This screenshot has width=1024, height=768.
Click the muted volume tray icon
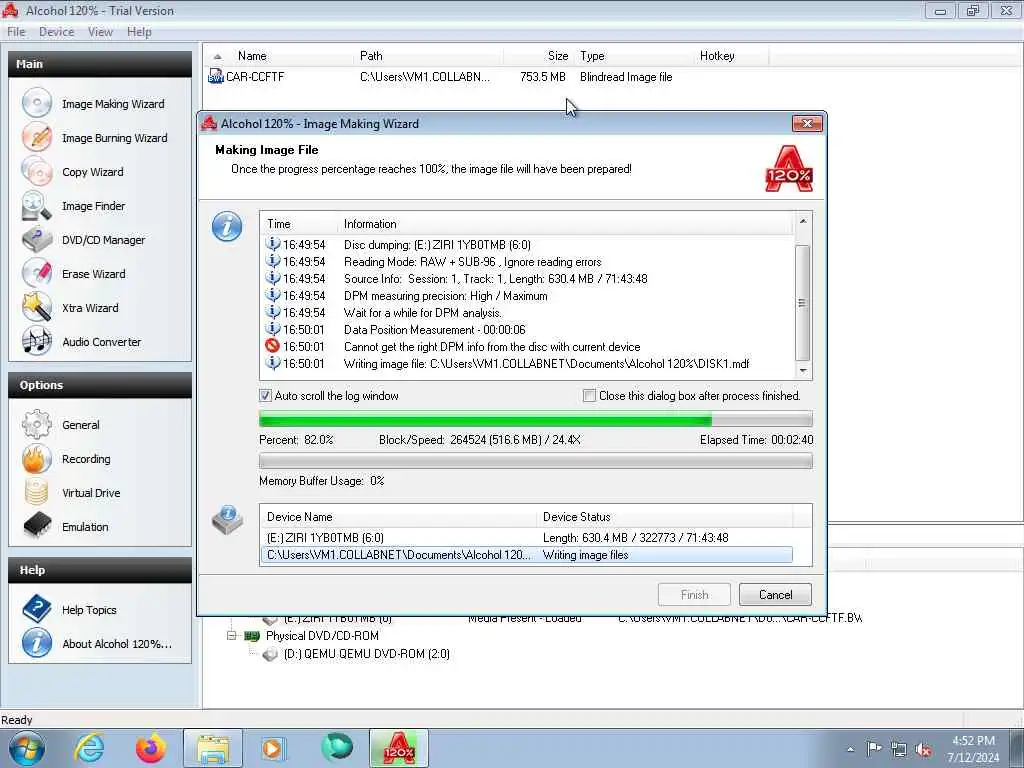923,750
